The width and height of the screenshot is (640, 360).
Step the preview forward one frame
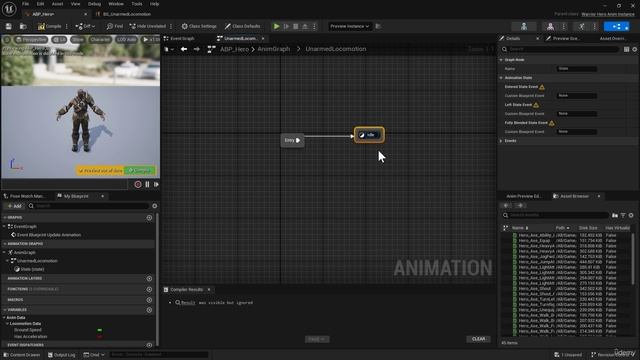[156, 184]
